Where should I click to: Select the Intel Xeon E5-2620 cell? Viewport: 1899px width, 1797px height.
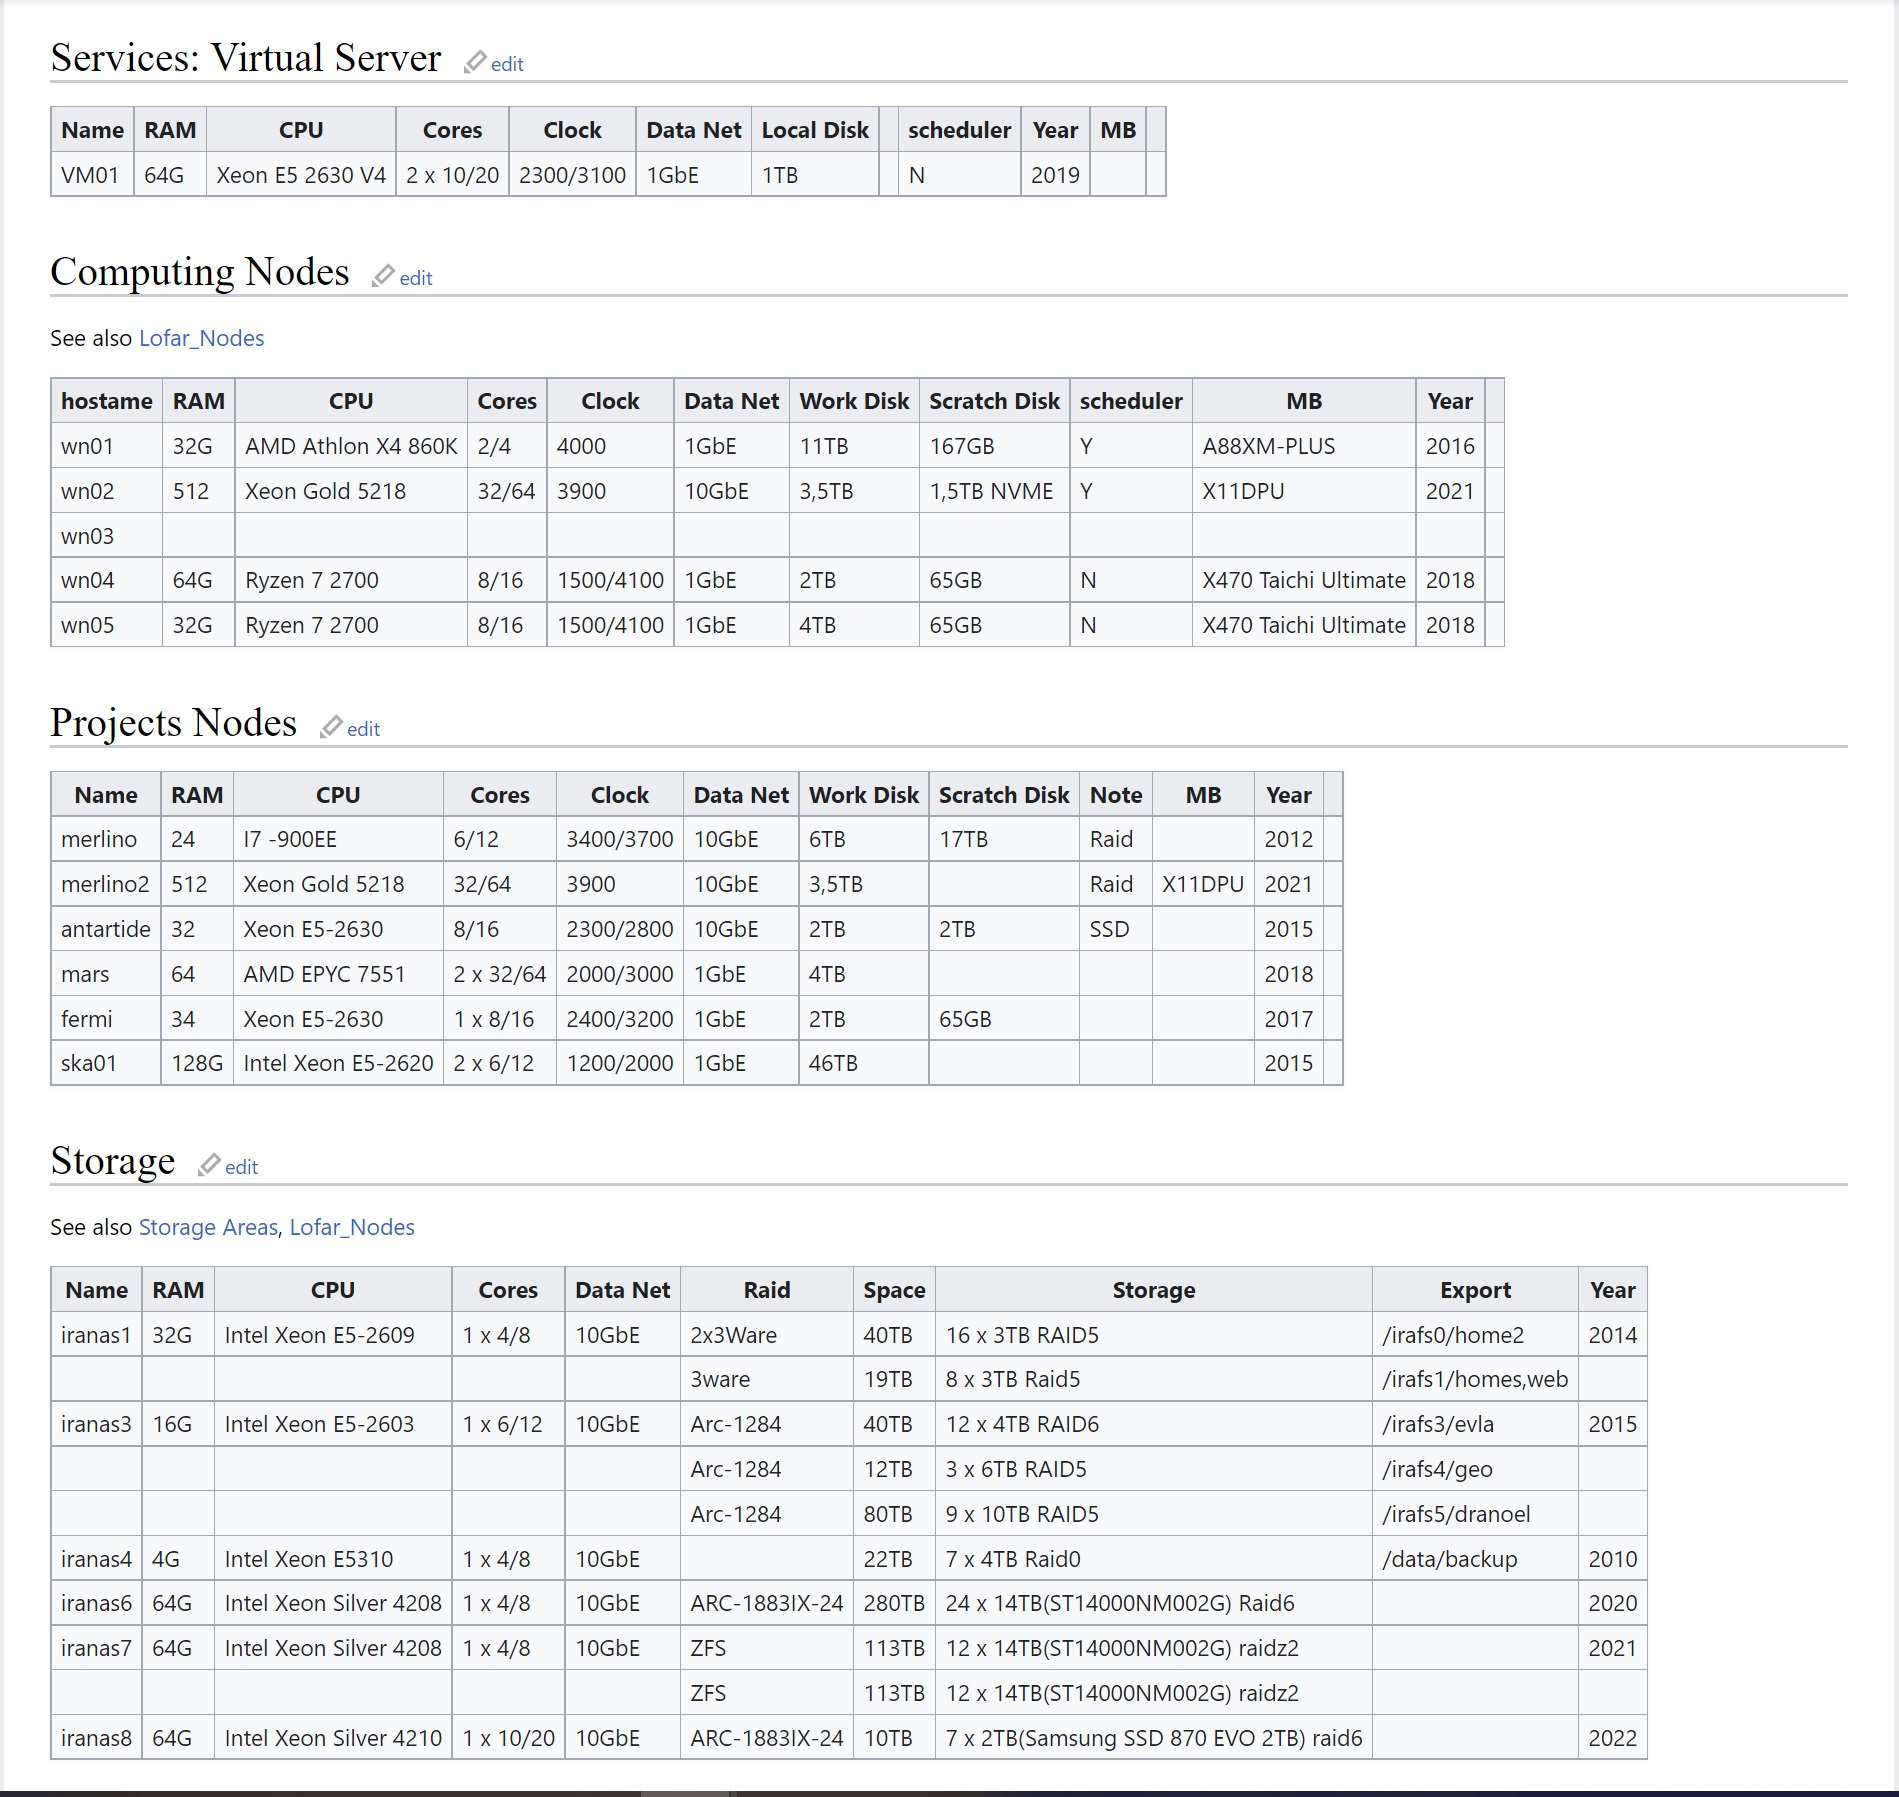click(338, 1063)
